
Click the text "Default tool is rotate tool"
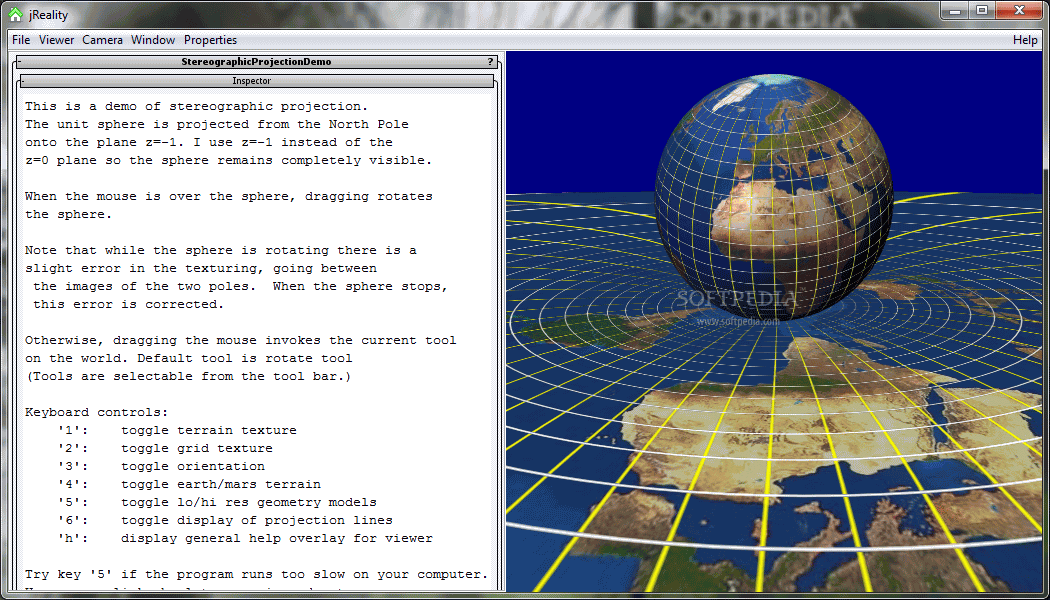pyautogui.click(x=248, y=358)
